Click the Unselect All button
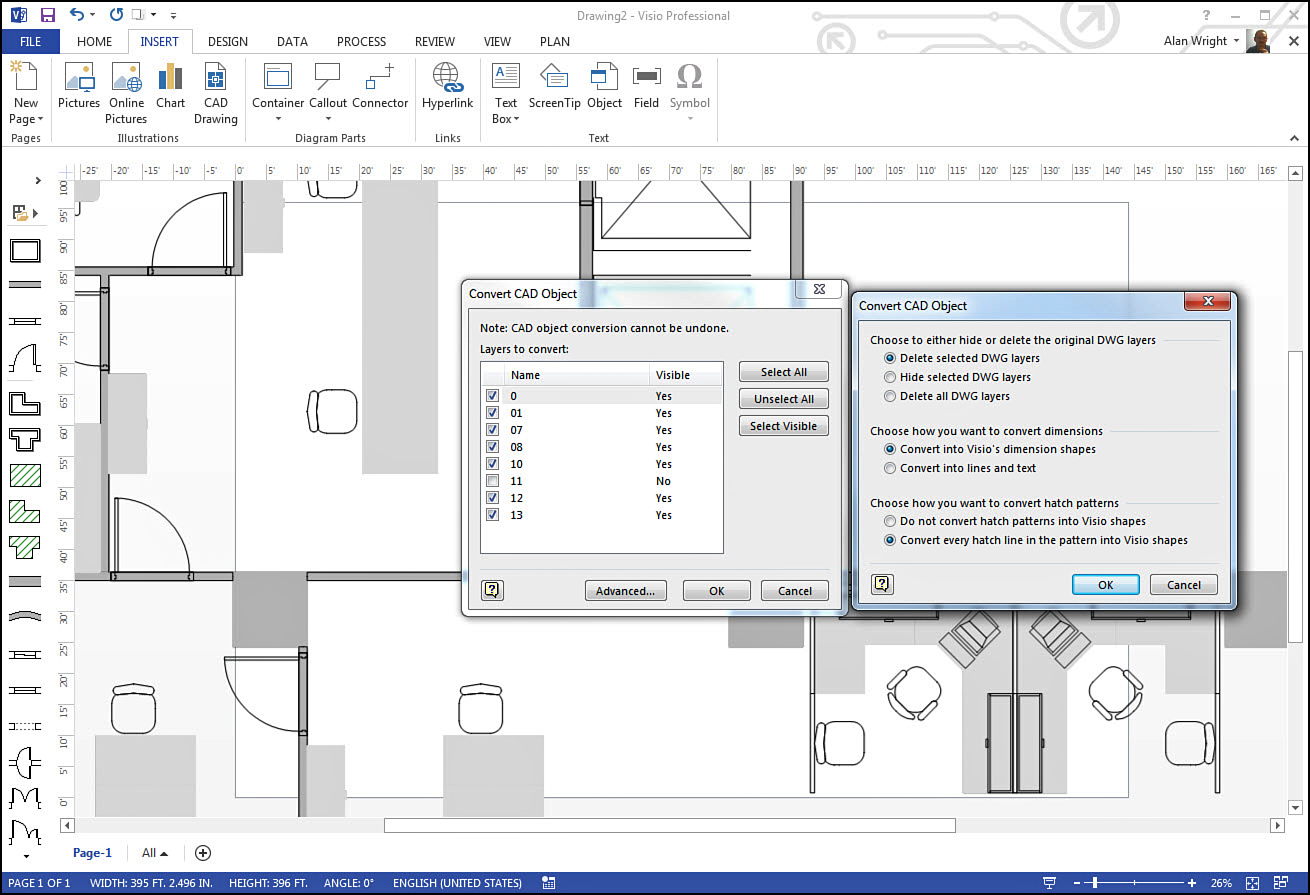 pyautogui.click(x=784, y=399)
